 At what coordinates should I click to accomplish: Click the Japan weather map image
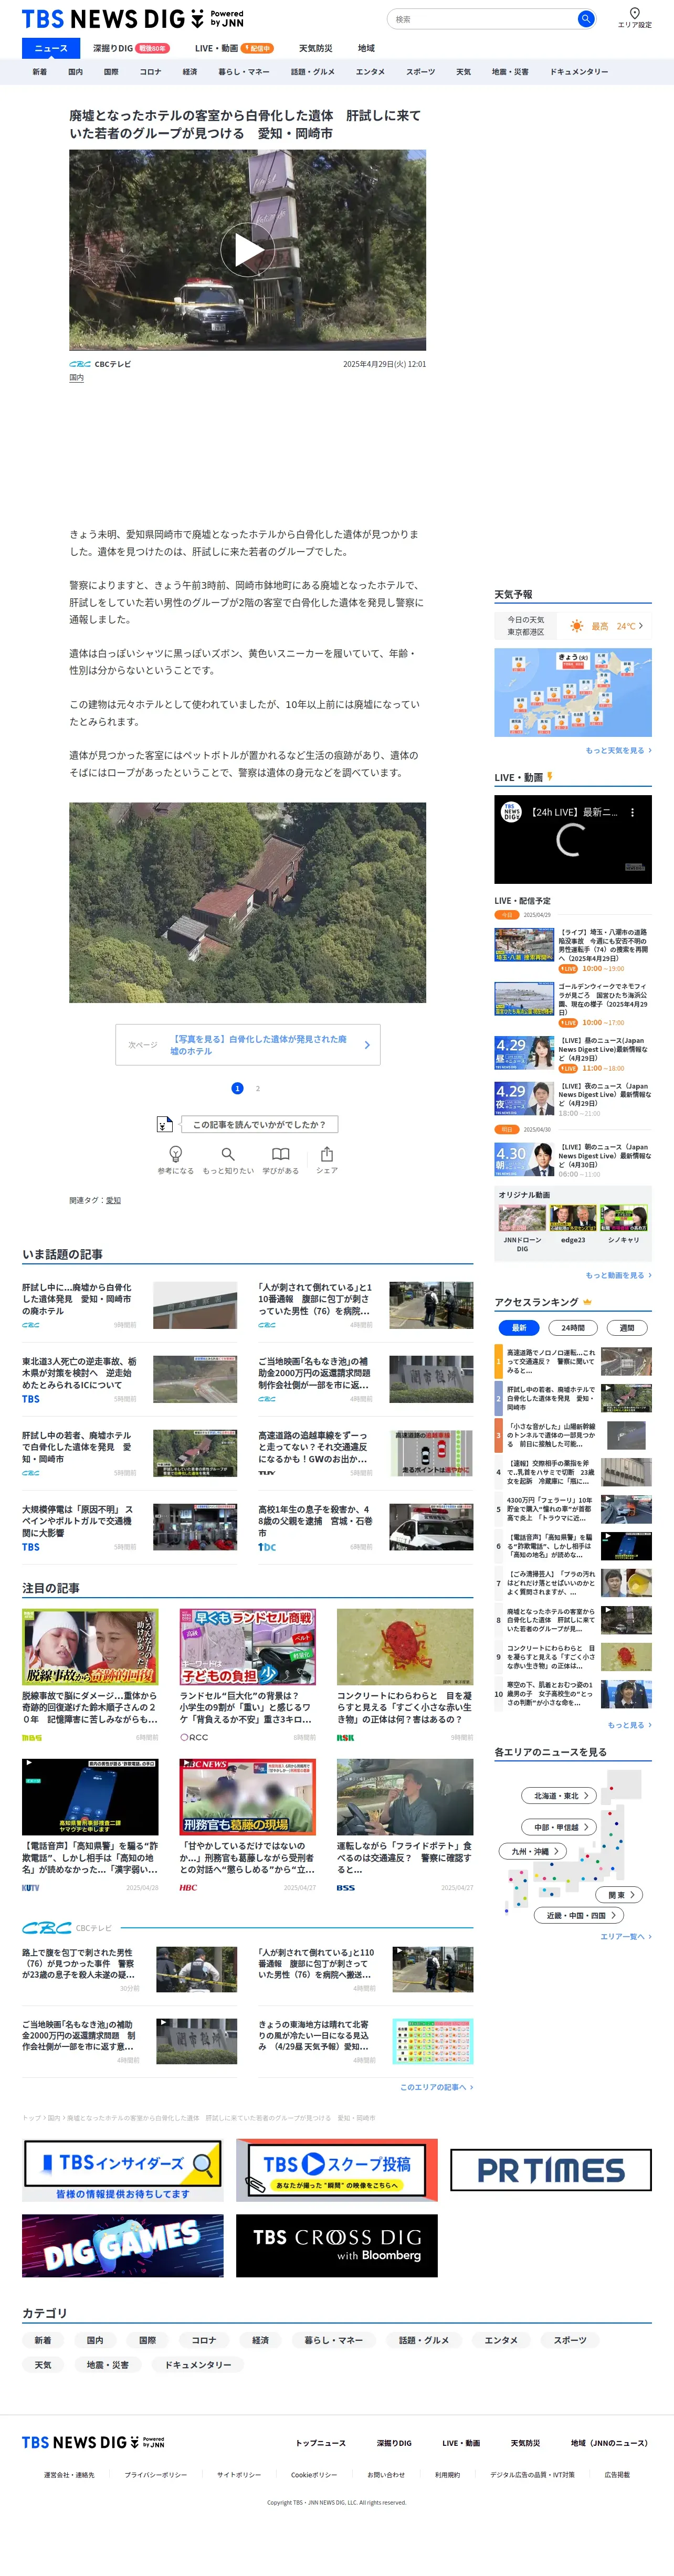pyautogui.click(x=573, y=692)
